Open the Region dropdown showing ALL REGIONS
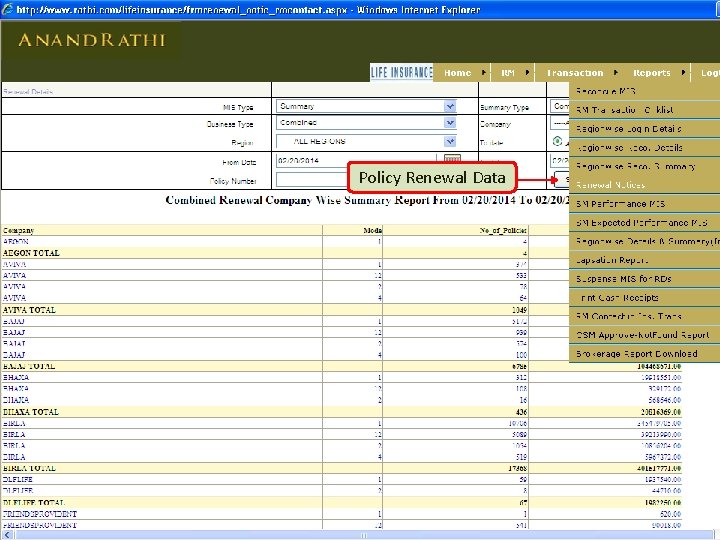 tap(450, 141)
